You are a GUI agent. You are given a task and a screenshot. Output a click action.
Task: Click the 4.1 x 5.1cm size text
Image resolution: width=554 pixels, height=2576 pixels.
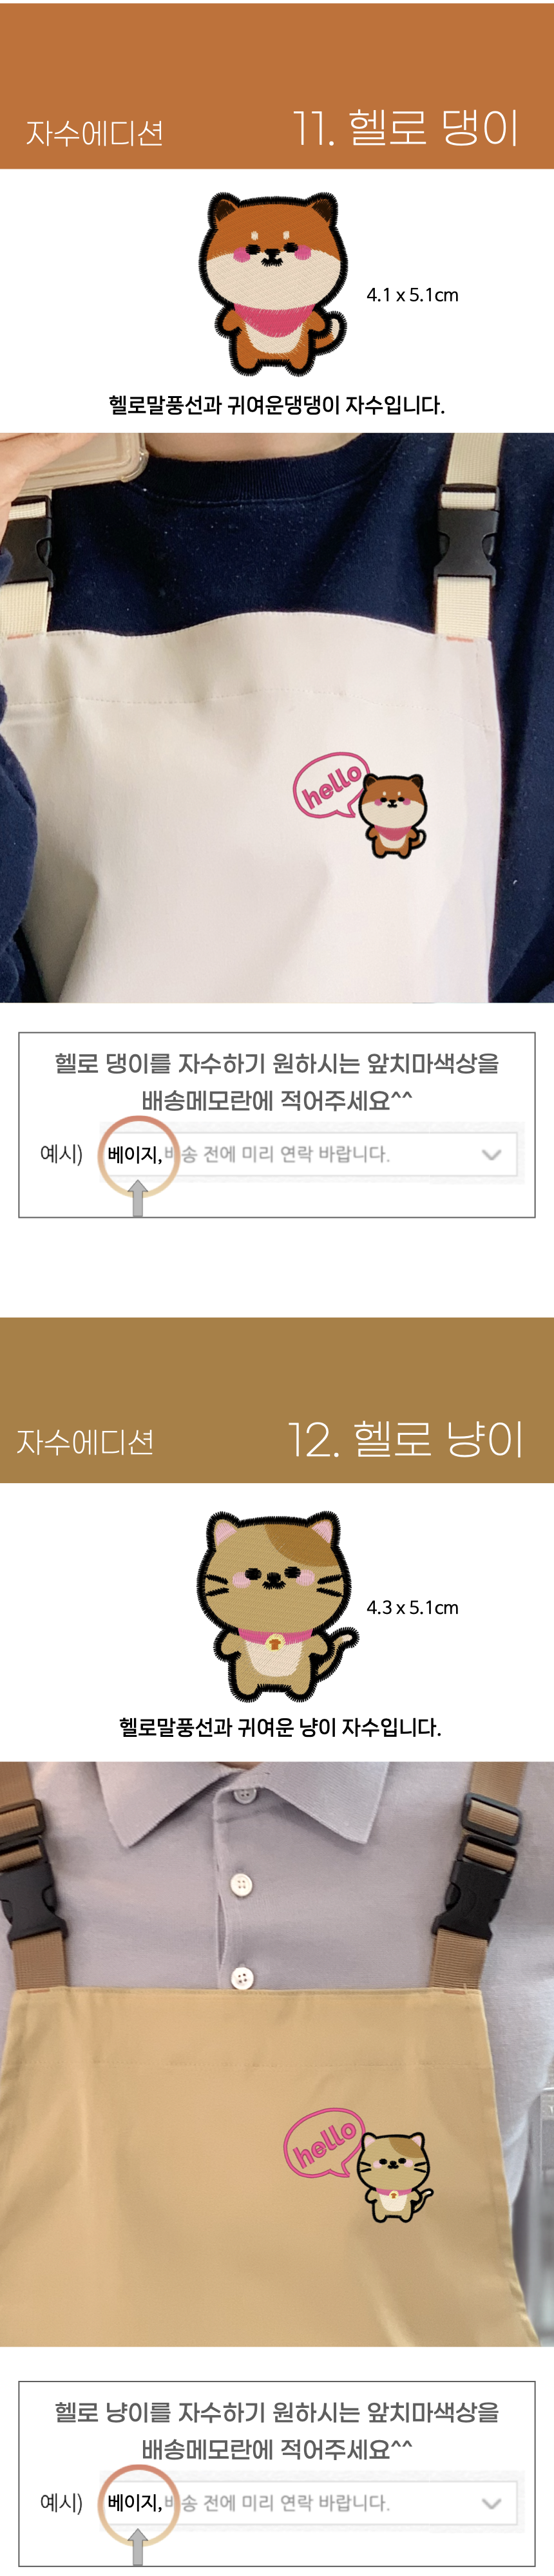click(x=412, y=295)
